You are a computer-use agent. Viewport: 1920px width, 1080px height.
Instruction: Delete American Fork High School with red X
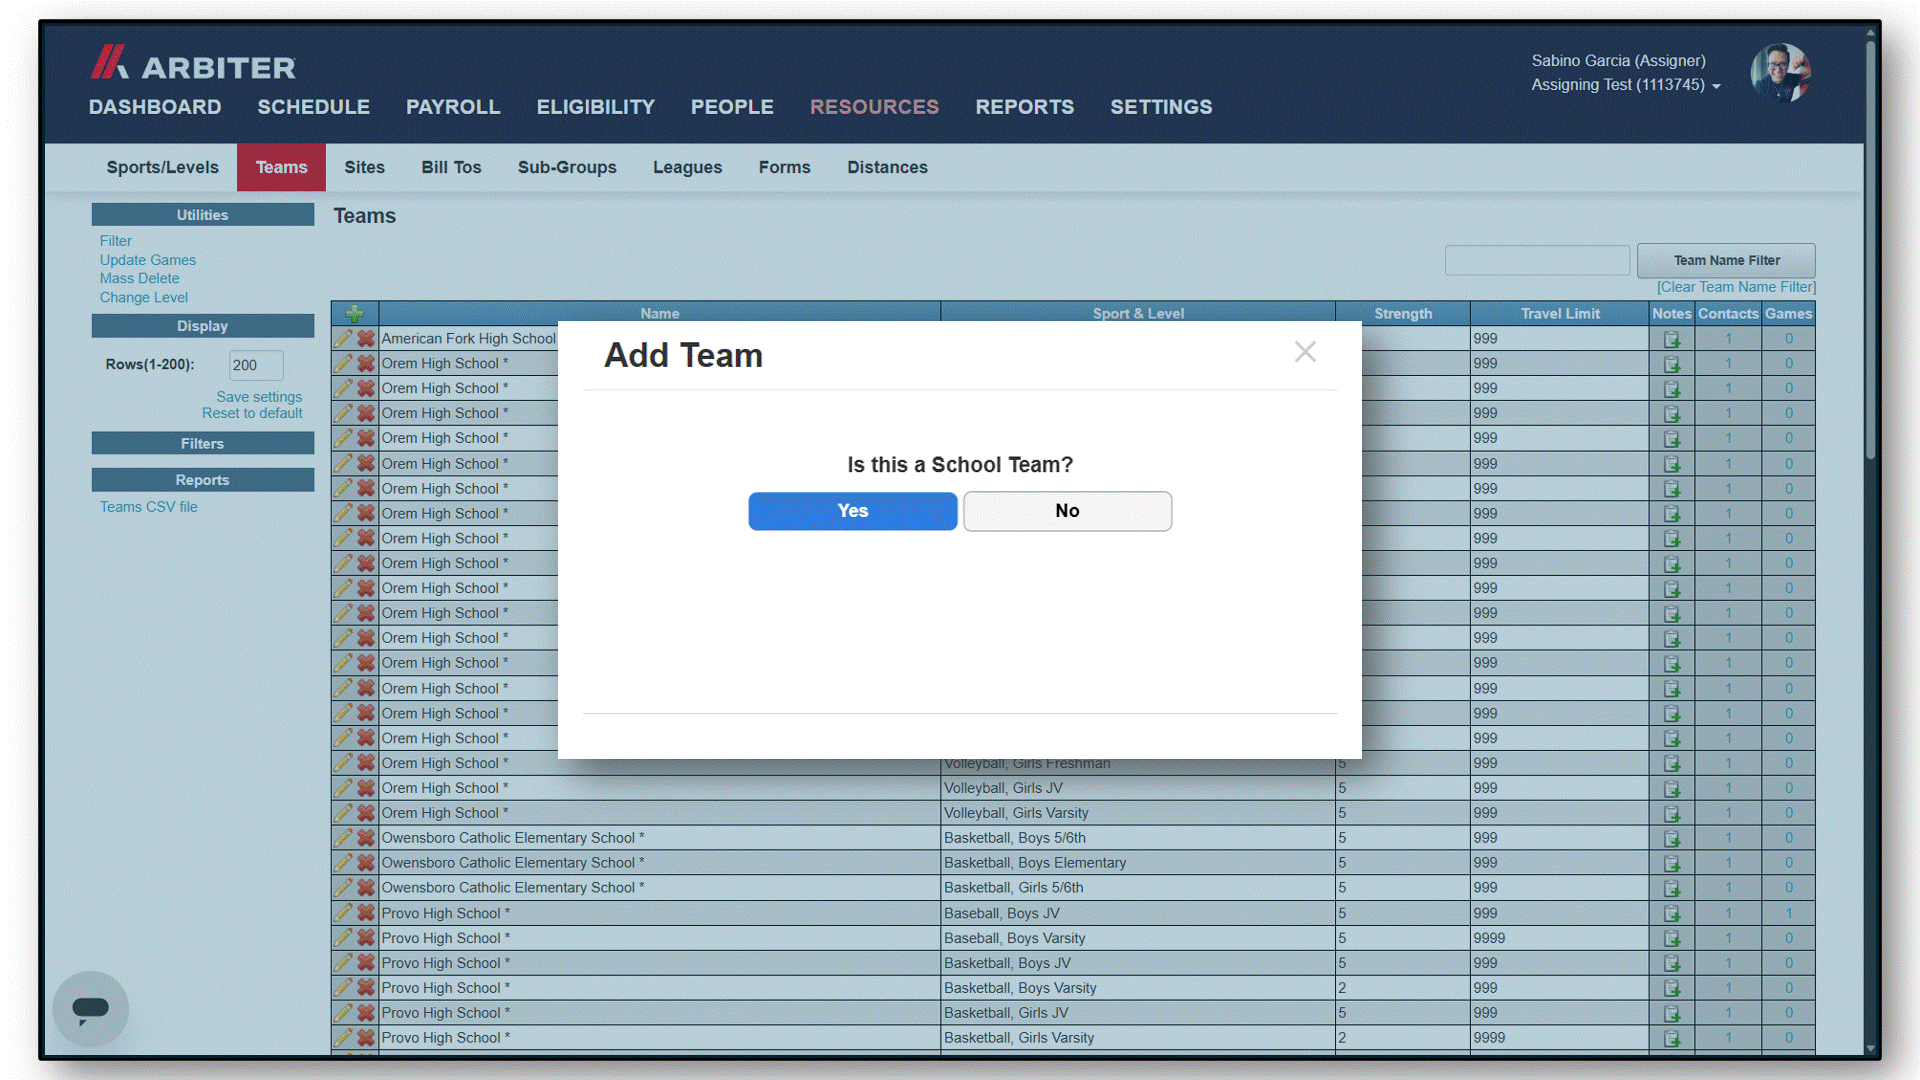coord(366,338)
